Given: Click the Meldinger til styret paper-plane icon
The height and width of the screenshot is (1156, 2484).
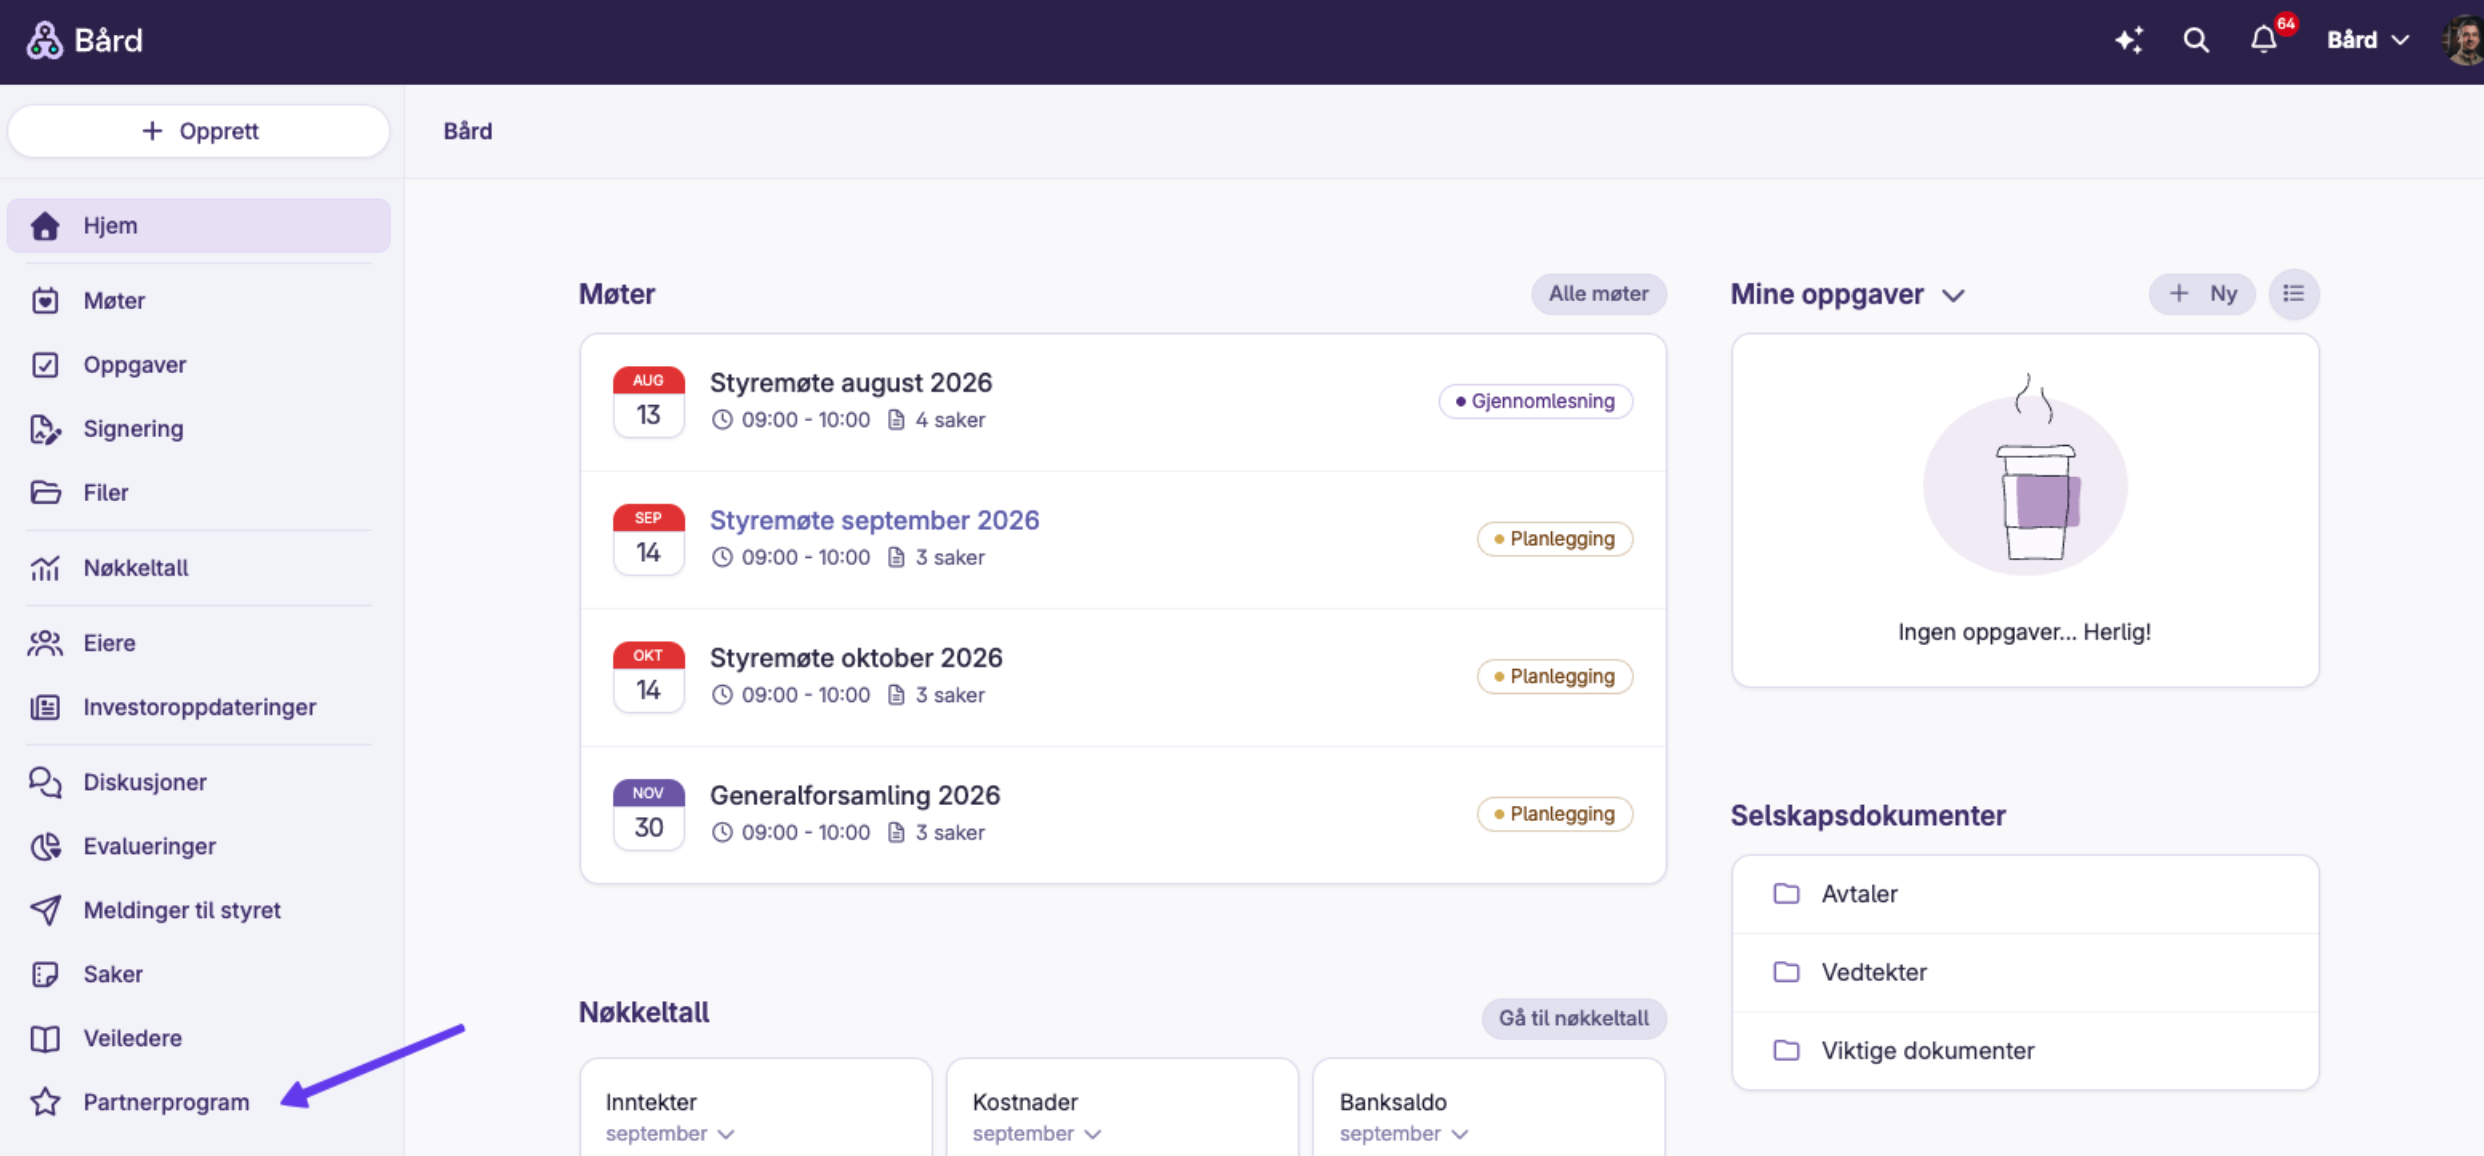Looking at the screenshot, I should pyautogui.click(x=45, y=910).
